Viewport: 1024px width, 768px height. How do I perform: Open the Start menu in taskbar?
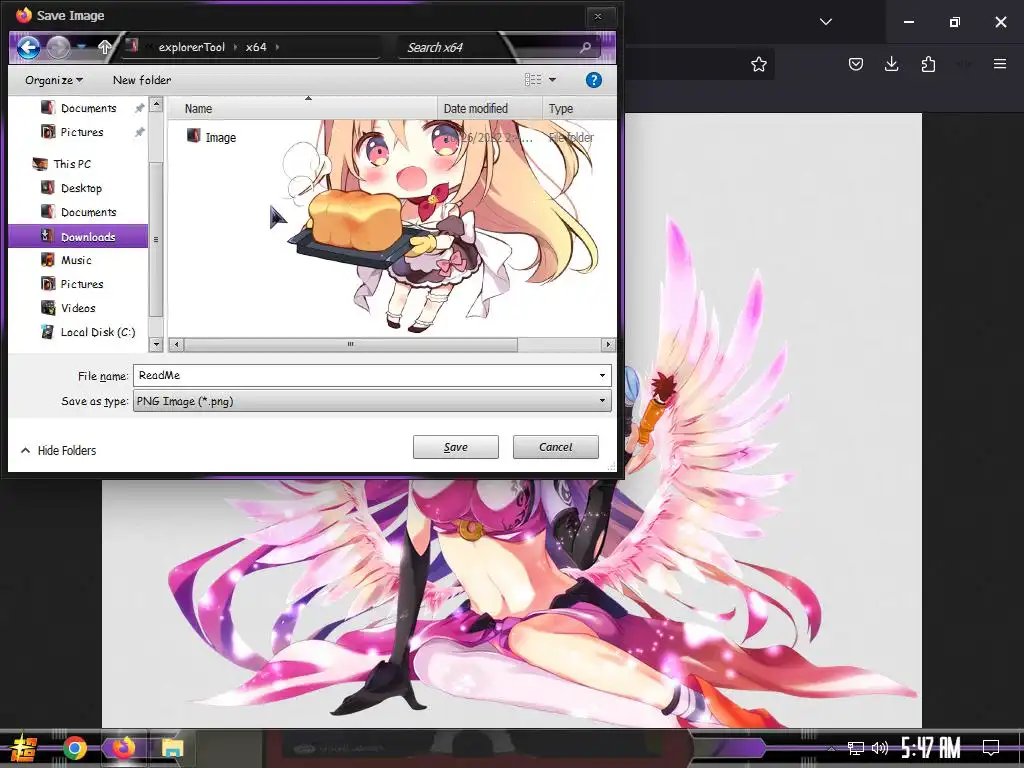tap(23, 748)
